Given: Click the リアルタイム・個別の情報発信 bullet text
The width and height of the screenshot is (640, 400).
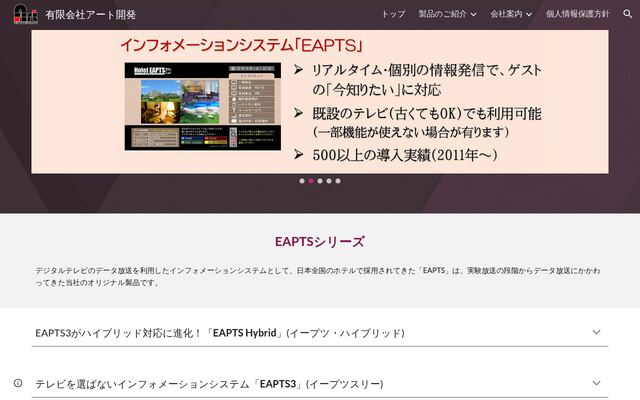Looking at the screenshot, I should coord(427,80).
